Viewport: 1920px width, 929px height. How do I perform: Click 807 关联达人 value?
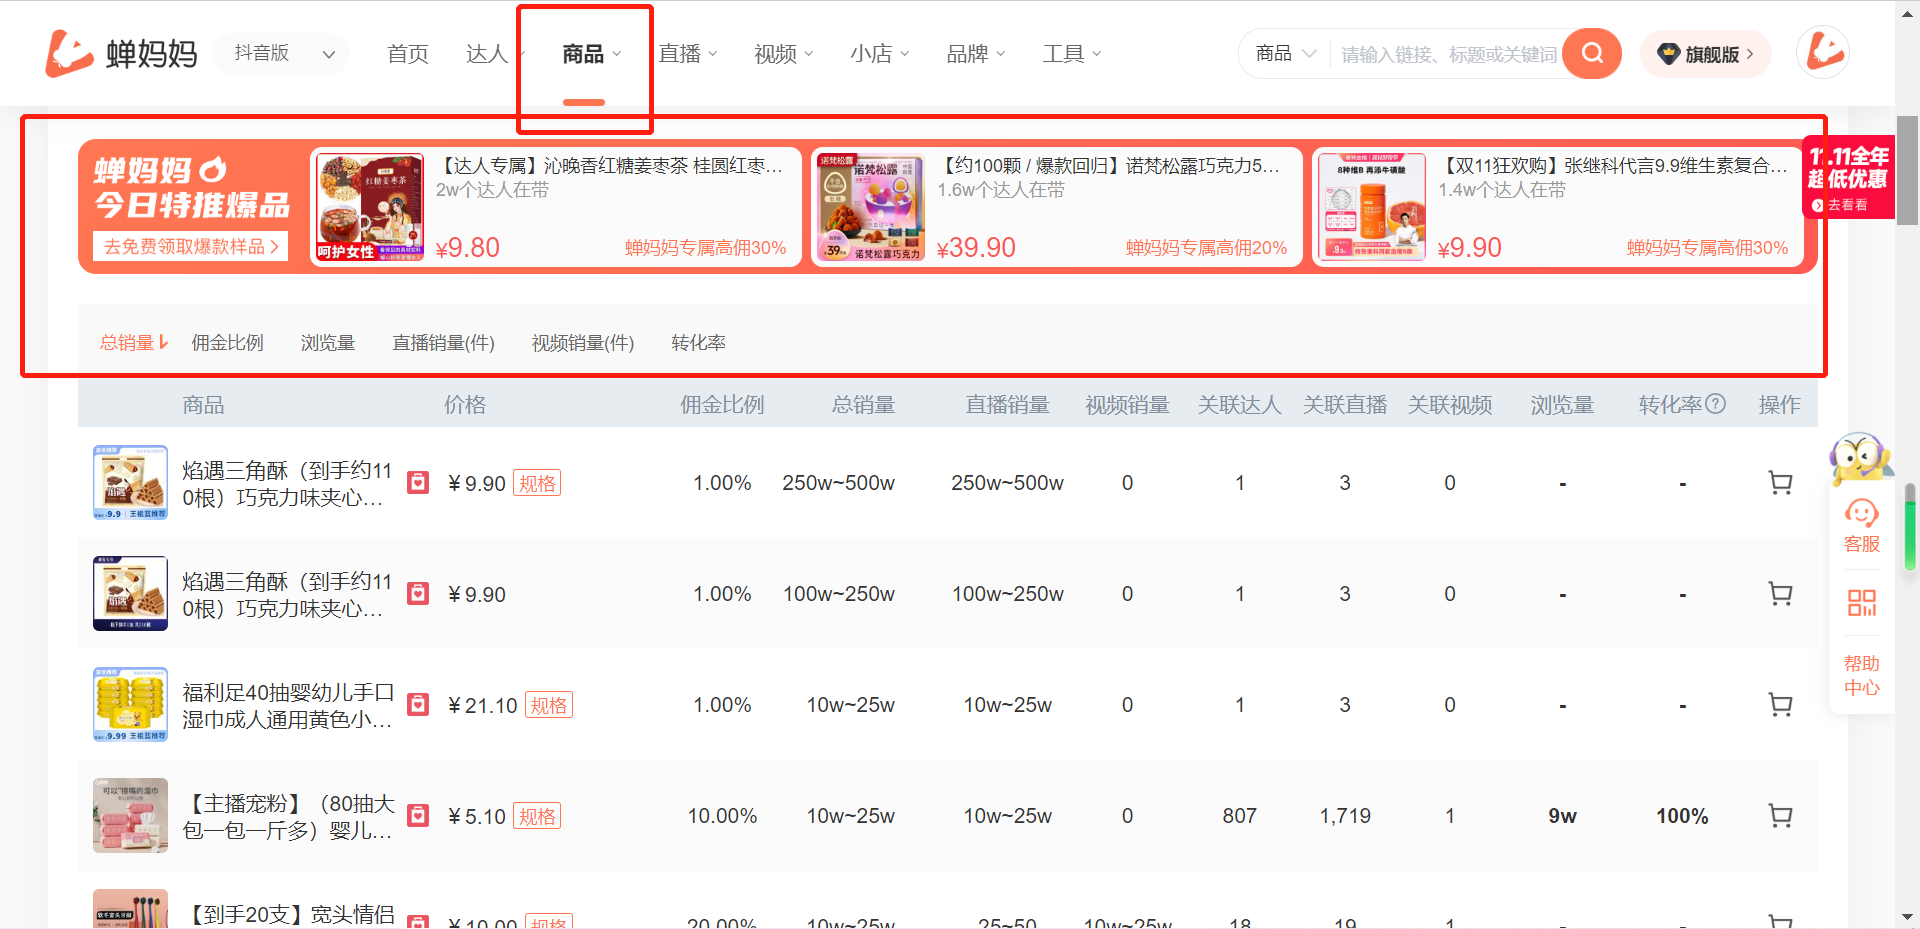[x=1239, y=816]
